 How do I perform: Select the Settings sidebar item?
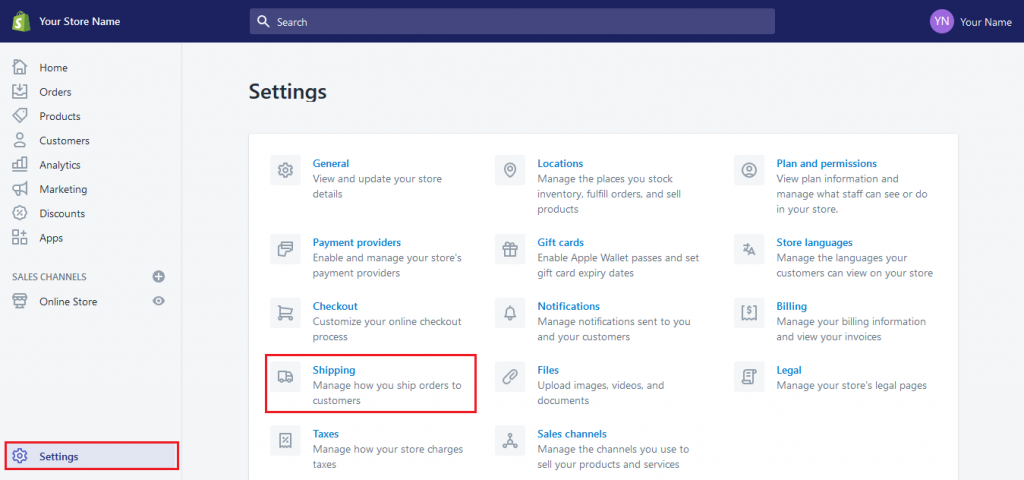(x=91, y=456)
